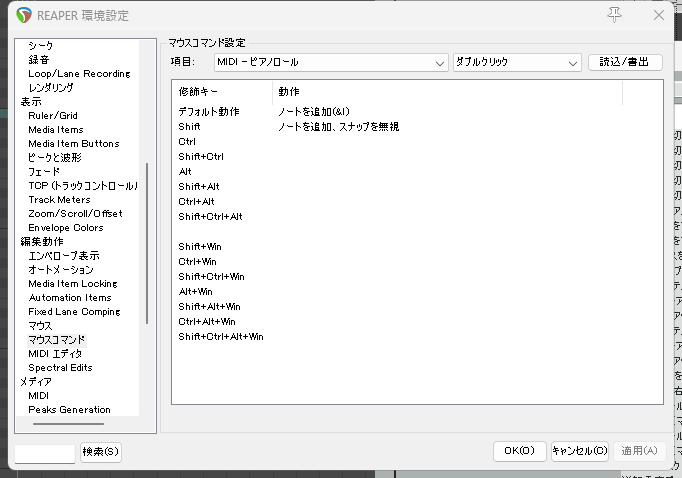Select the マウスコマンド tree item
This screenshot has height=478, width=682.
click(x=57, y=340)
